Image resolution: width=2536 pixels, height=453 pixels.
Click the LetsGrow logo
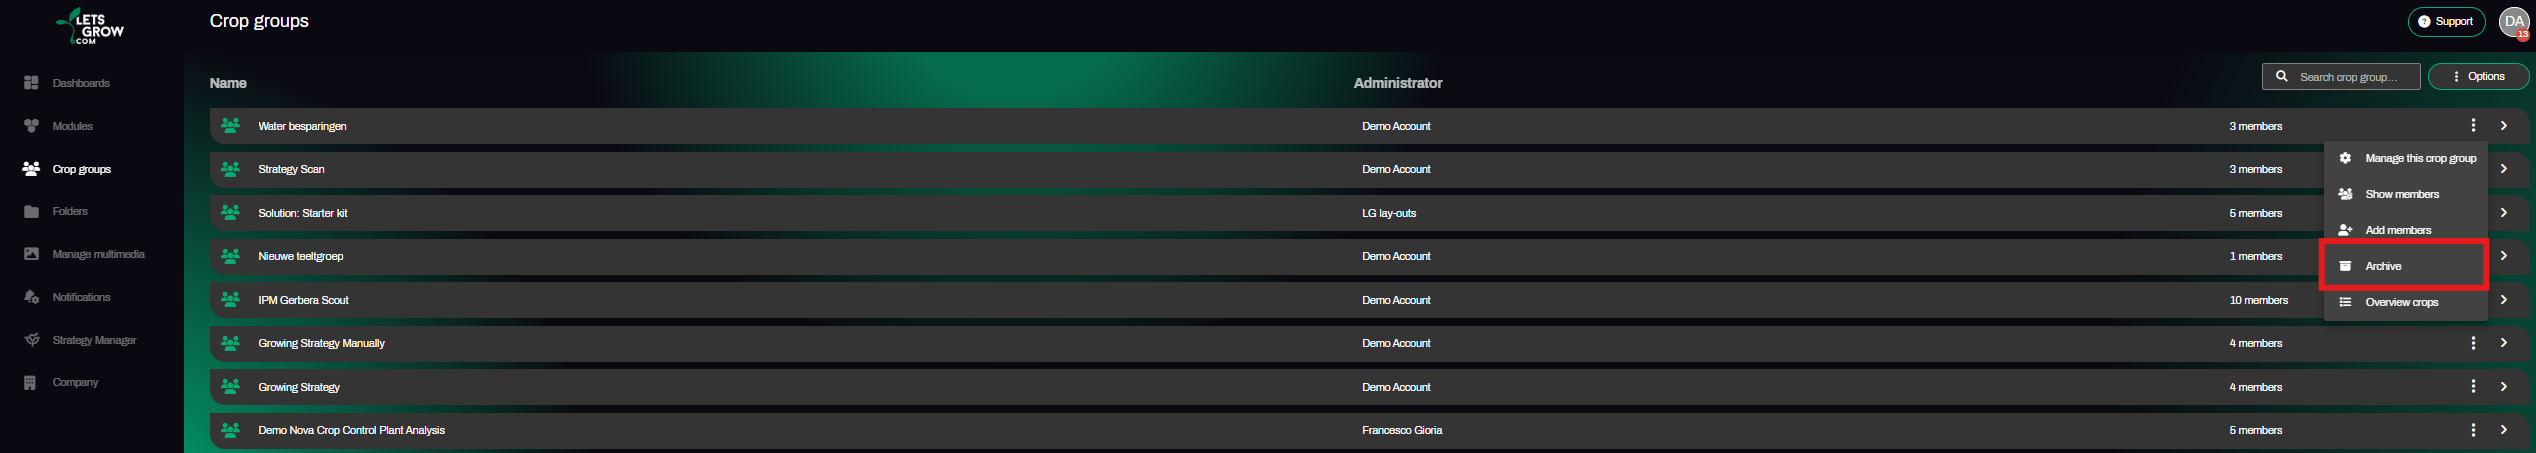90,26
